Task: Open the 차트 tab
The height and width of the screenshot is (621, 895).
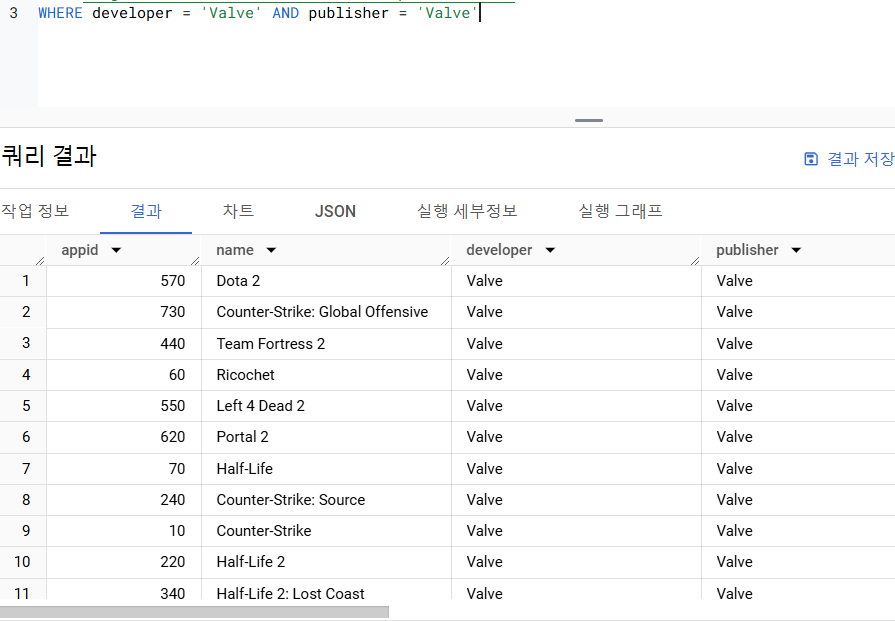Action: (238, 211)
